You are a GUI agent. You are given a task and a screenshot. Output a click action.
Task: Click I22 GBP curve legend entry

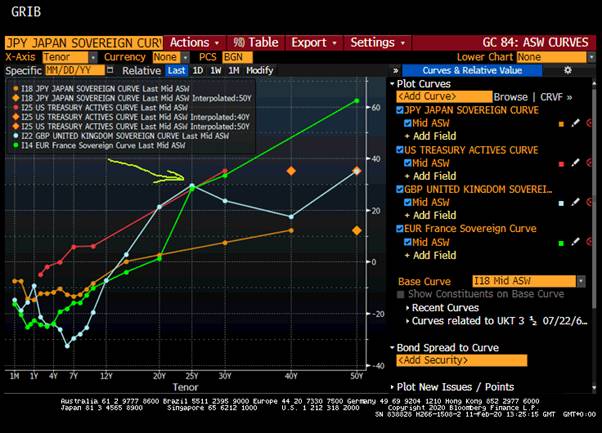point(121,136)
